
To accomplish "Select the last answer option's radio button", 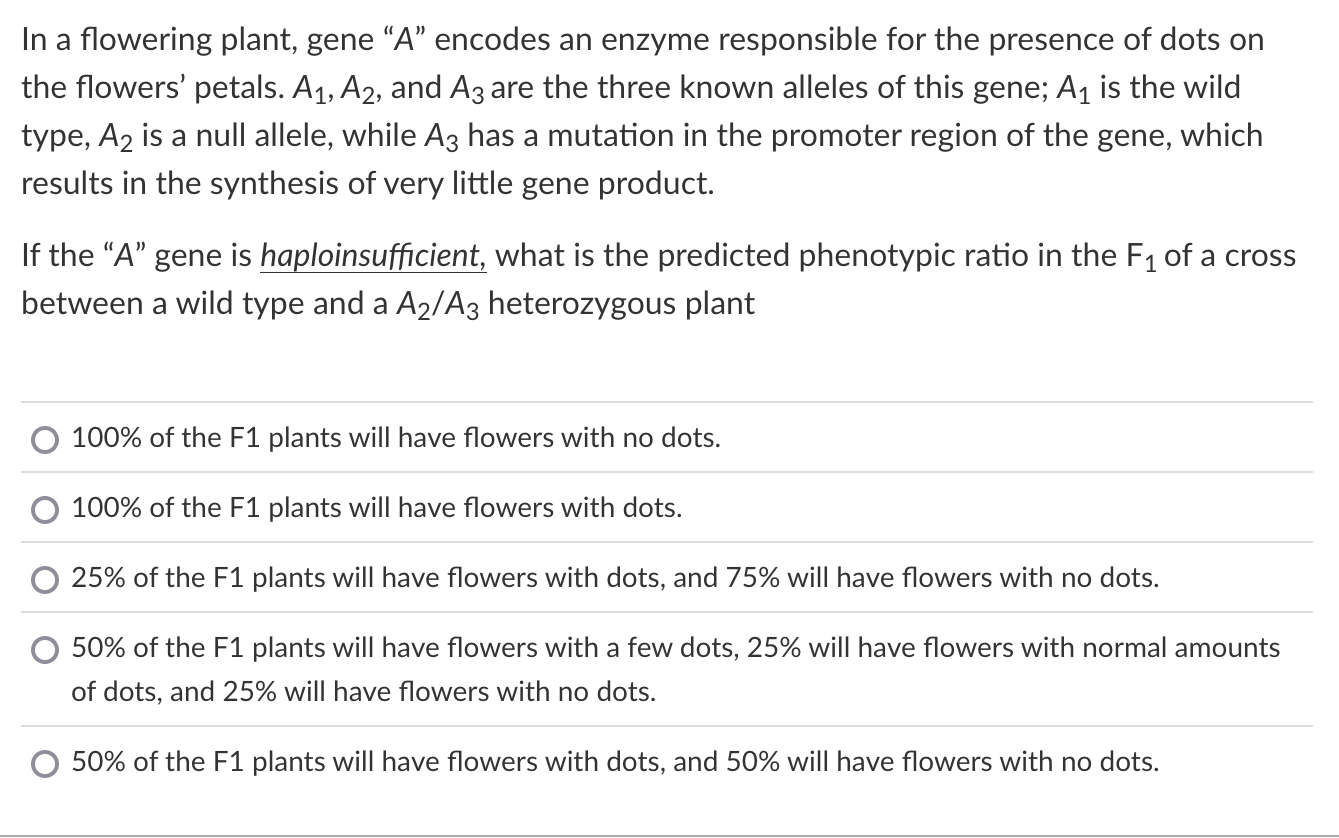I will (x=43, y=762).
